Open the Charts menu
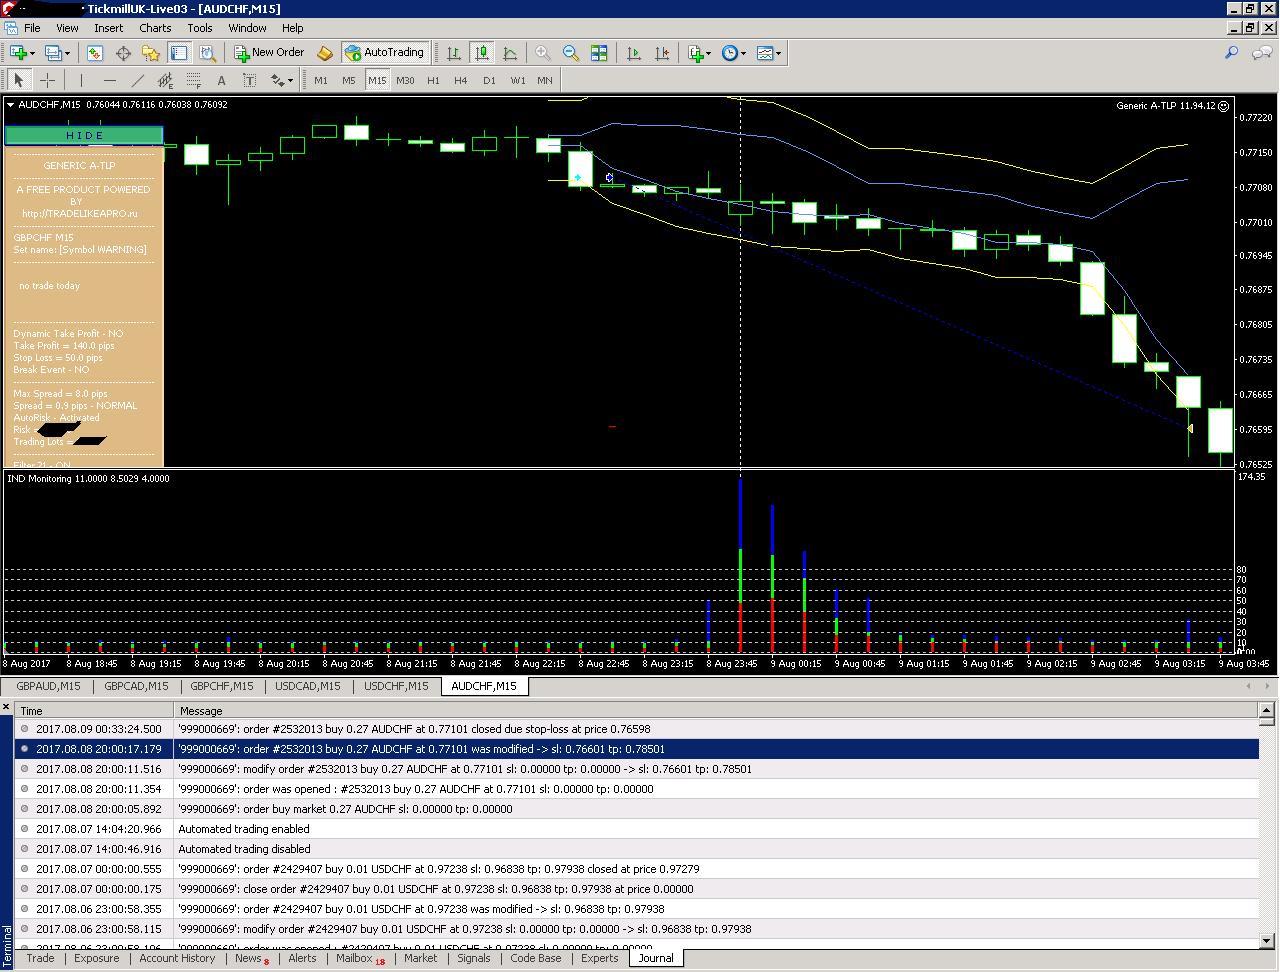The height and width of the screenshot is (972, 1280). (x=155, y=28)
